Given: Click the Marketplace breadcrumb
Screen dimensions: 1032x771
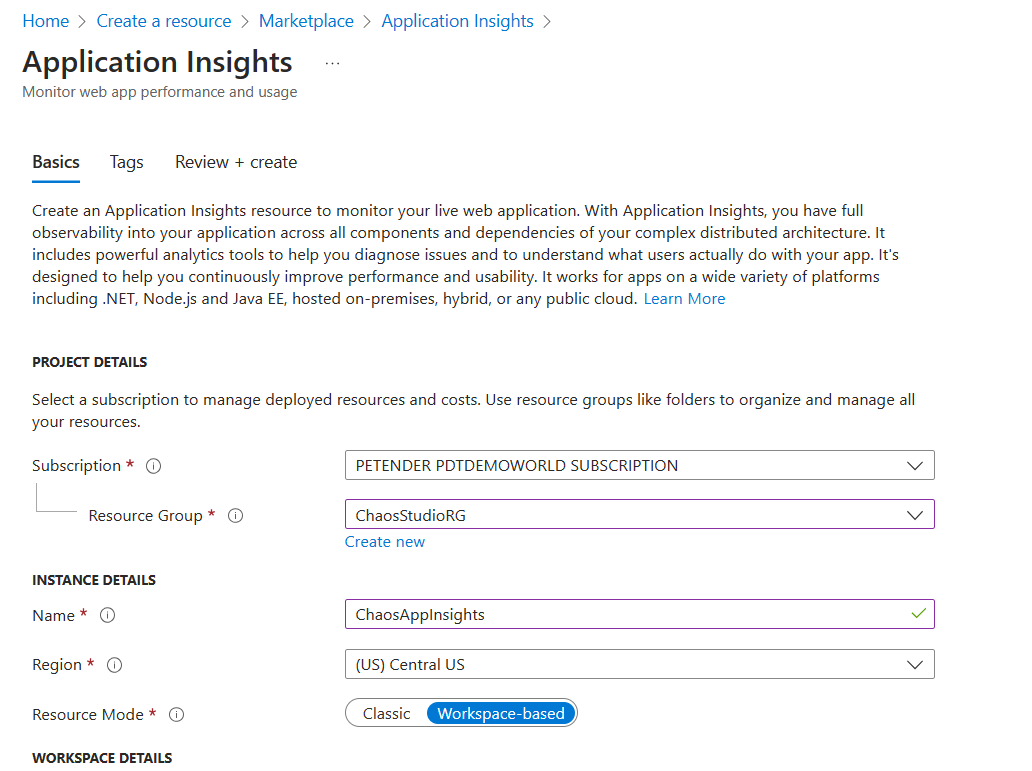Looking at the screenshot, I should coord(306,20).
